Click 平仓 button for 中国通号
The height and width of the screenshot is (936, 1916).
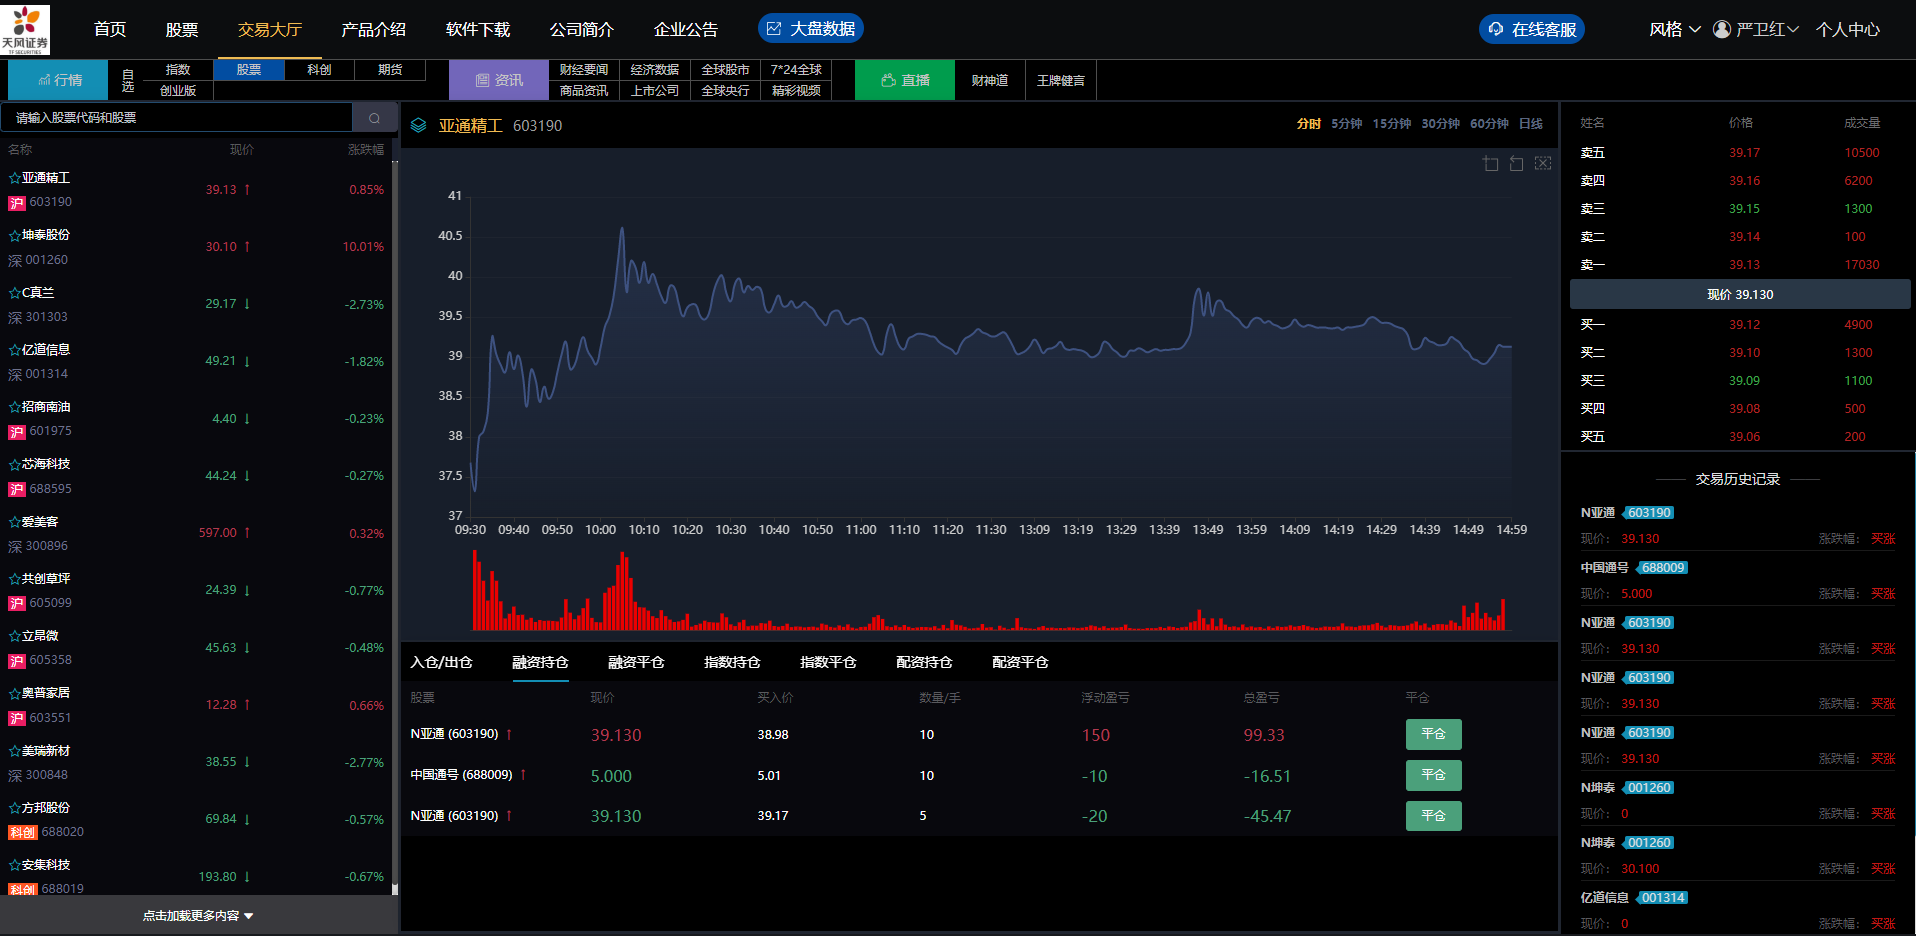pyautogui.click(x=1433, y=775)
